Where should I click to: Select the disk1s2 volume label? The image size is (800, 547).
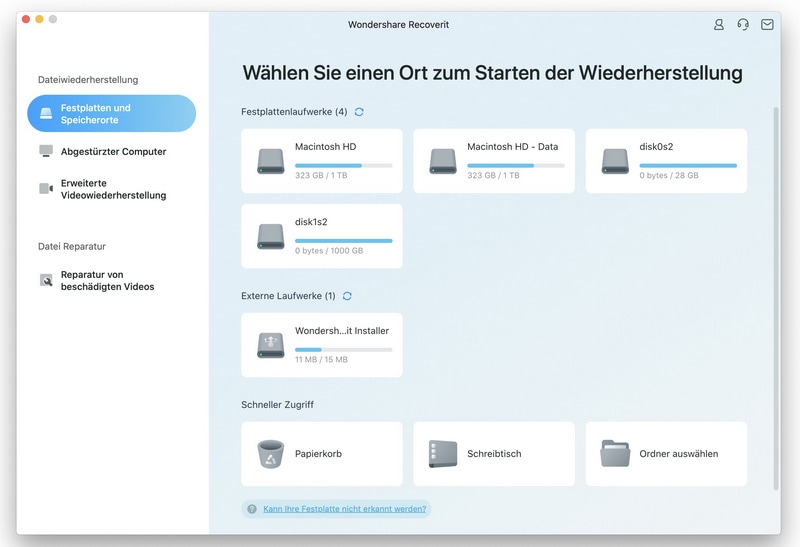pos(311,222)
